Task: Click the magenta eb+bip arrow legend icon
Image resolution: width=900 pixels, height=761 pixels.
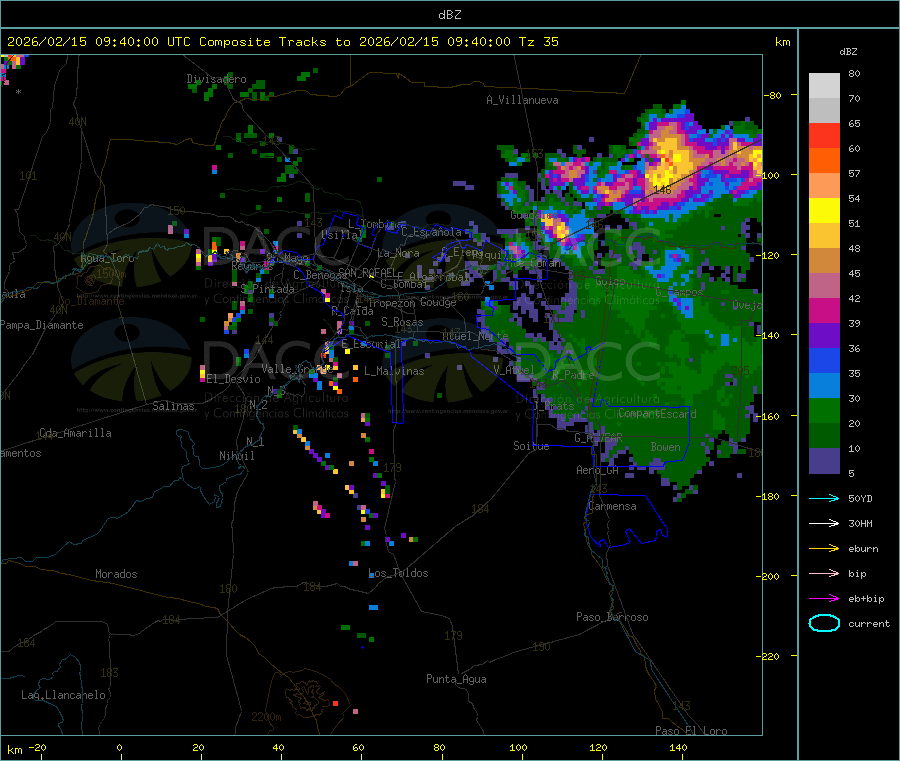Action: pos(824,599)
